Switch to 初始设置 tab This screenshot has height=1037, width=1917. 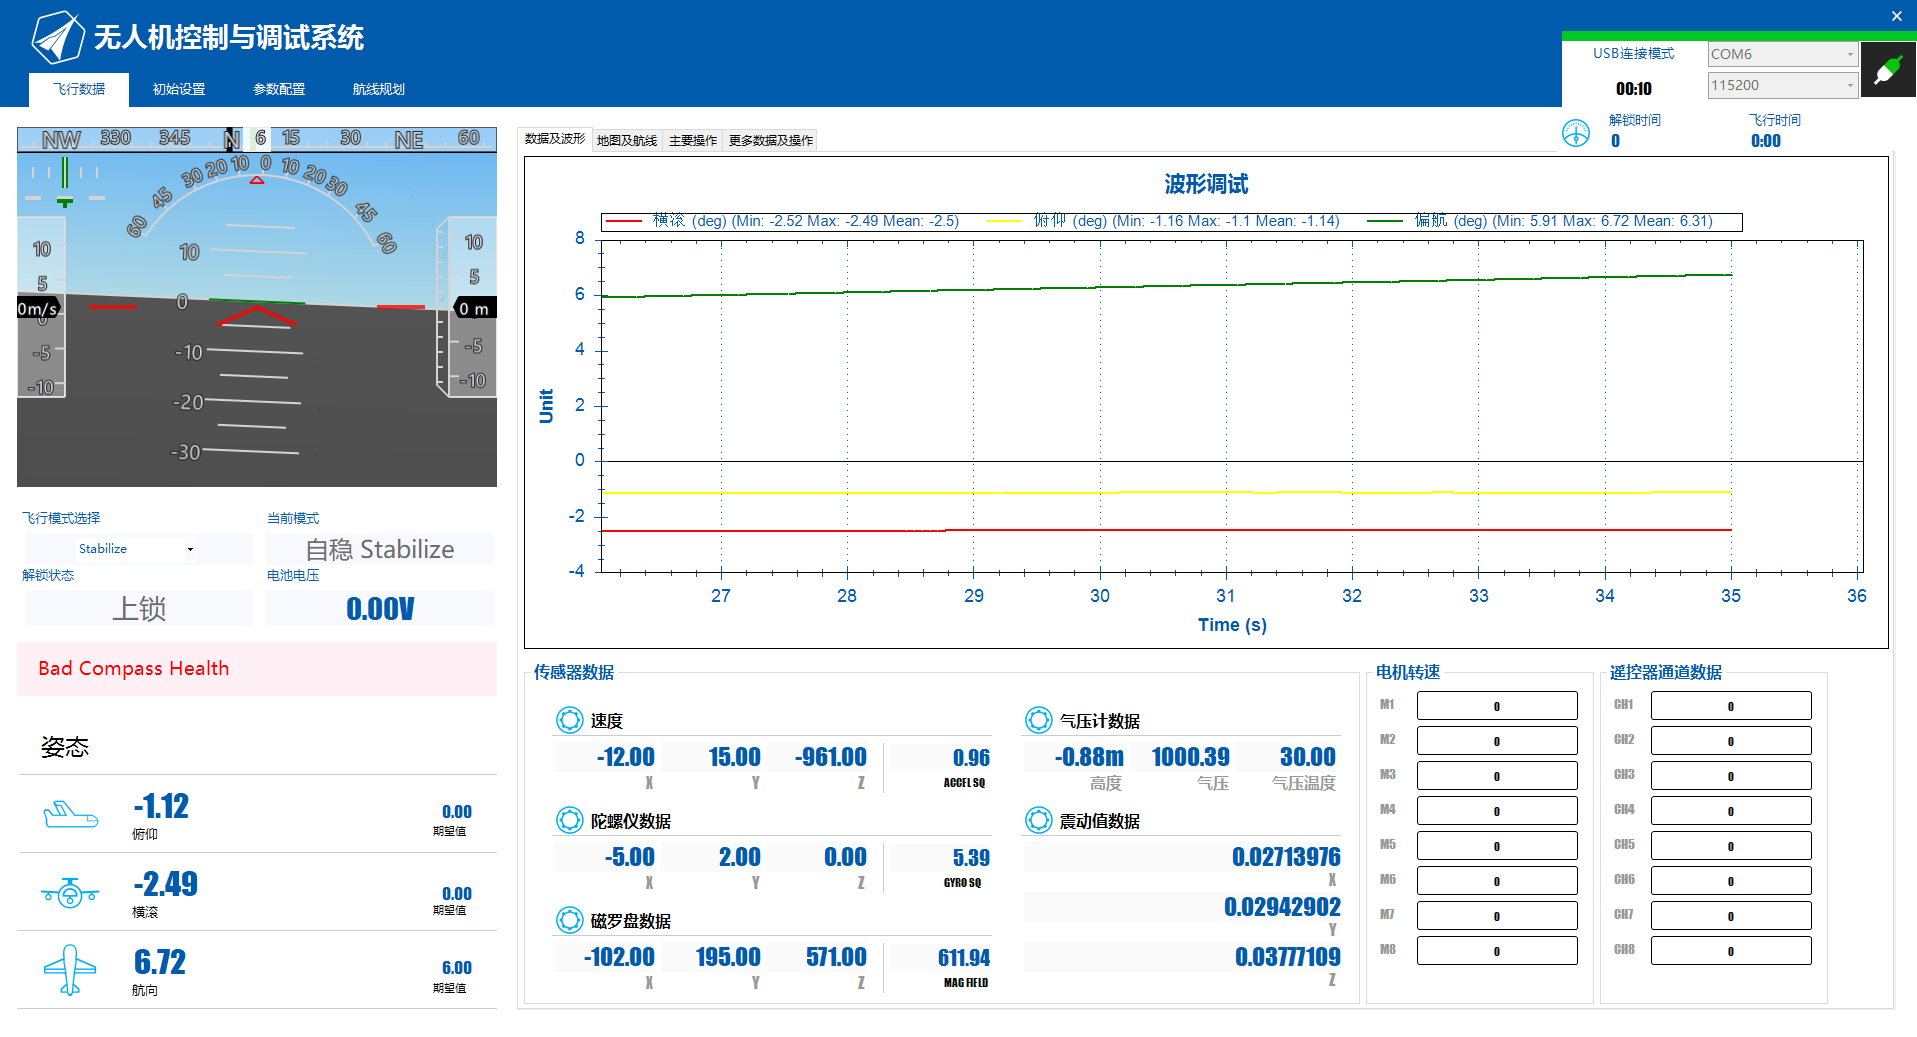click(x=179, y=89)
